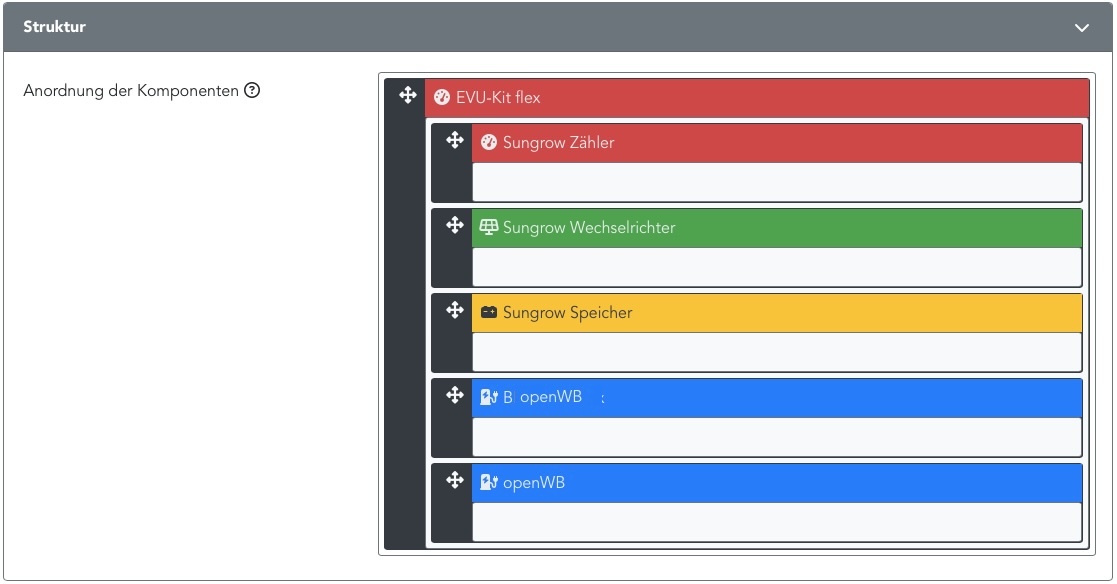Image resolution: width=1117 pixels, height=584 pixels.
Task: Grab the move handle of Sungrow Zähler
Action: click(454, 140)
